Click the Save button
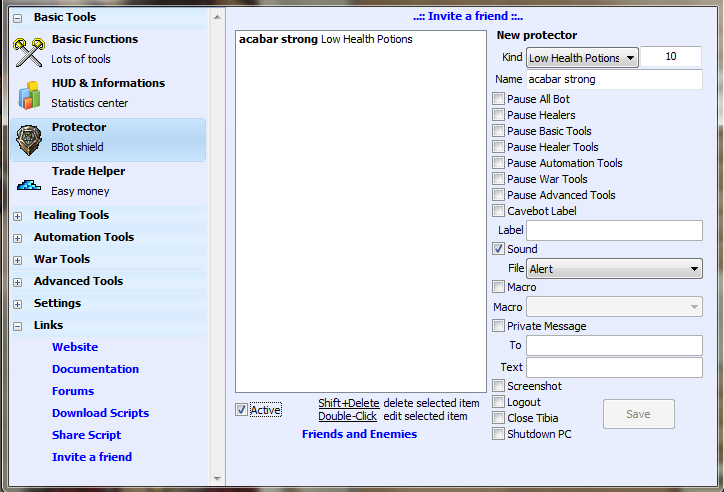This screenshot has height=492, width=724. pyautogui.click(x=638, y=414)
